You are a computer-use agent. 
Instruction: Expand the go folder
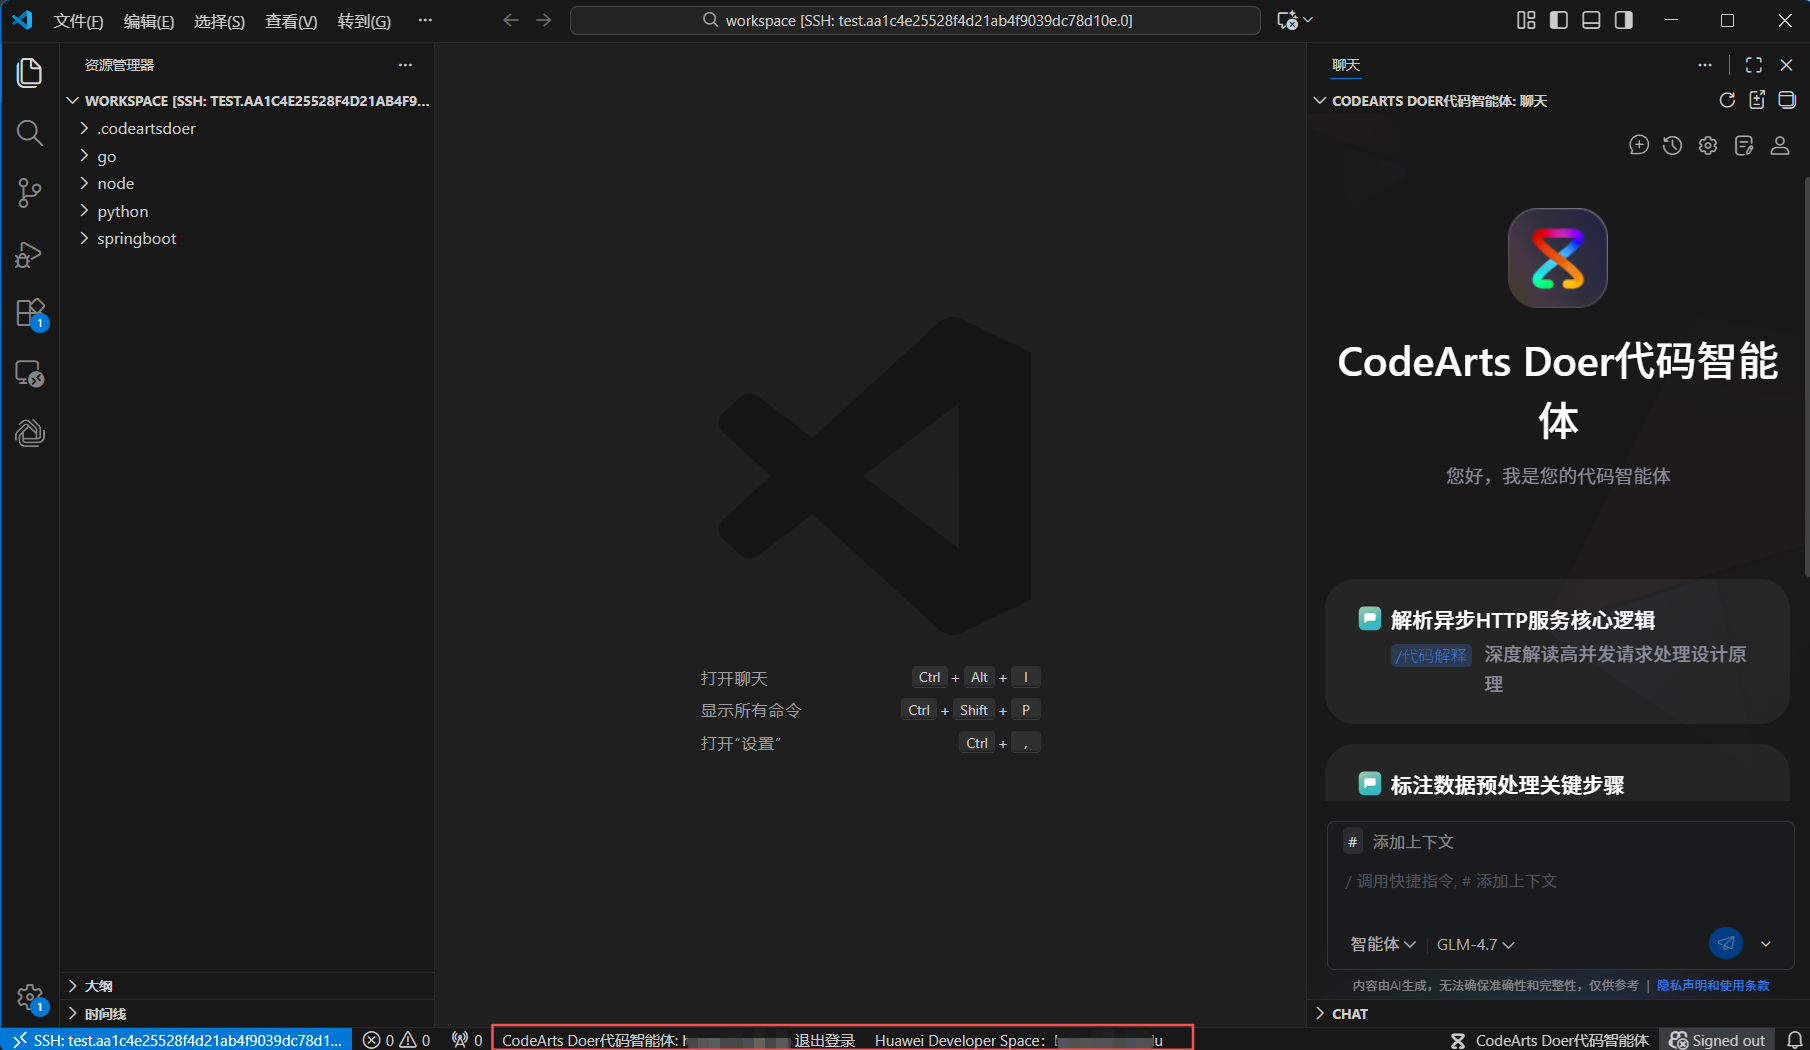click(x=247, y=156)
